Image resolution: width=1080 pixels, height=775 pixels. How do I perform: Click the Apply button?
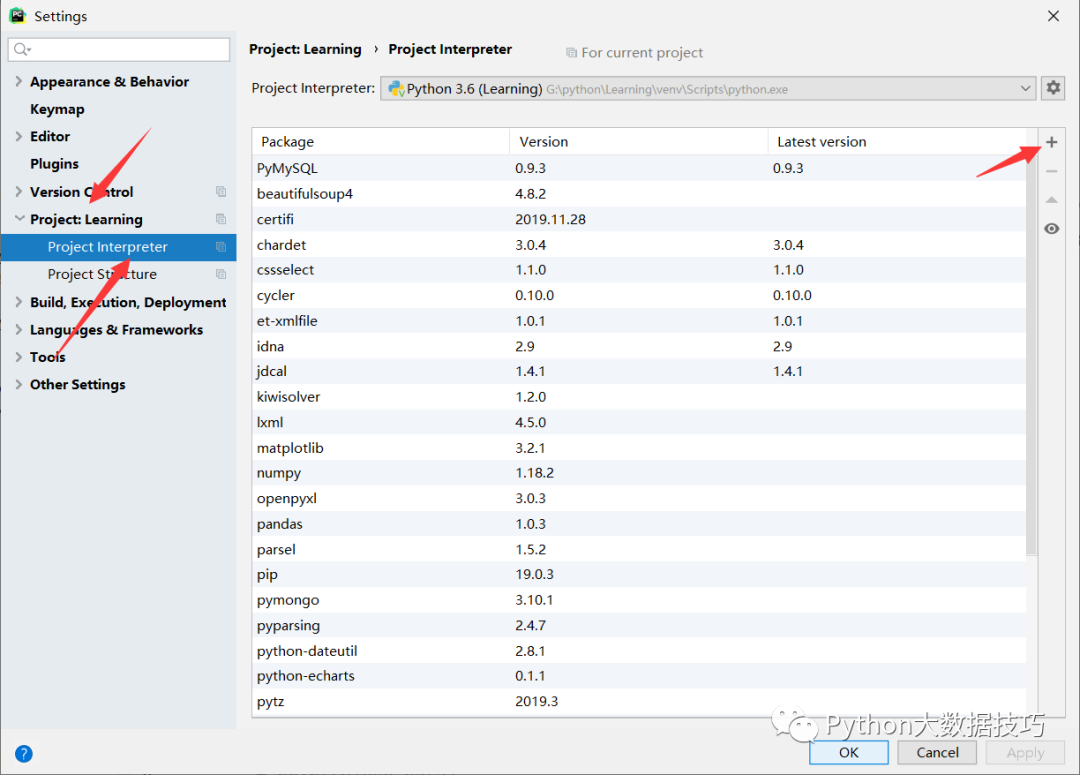1026,752
